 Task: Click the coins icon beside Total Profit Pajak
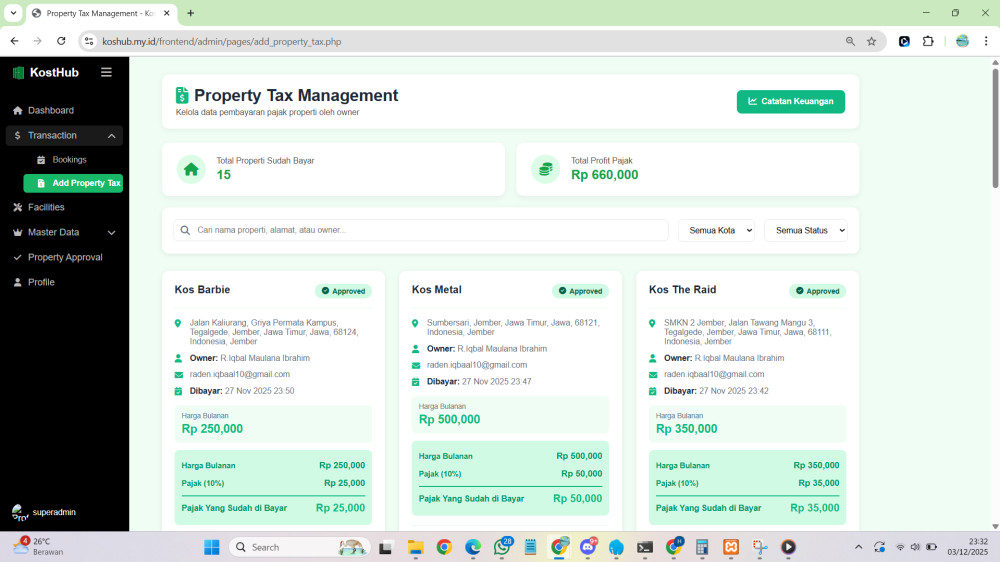(x=545, y=169)
